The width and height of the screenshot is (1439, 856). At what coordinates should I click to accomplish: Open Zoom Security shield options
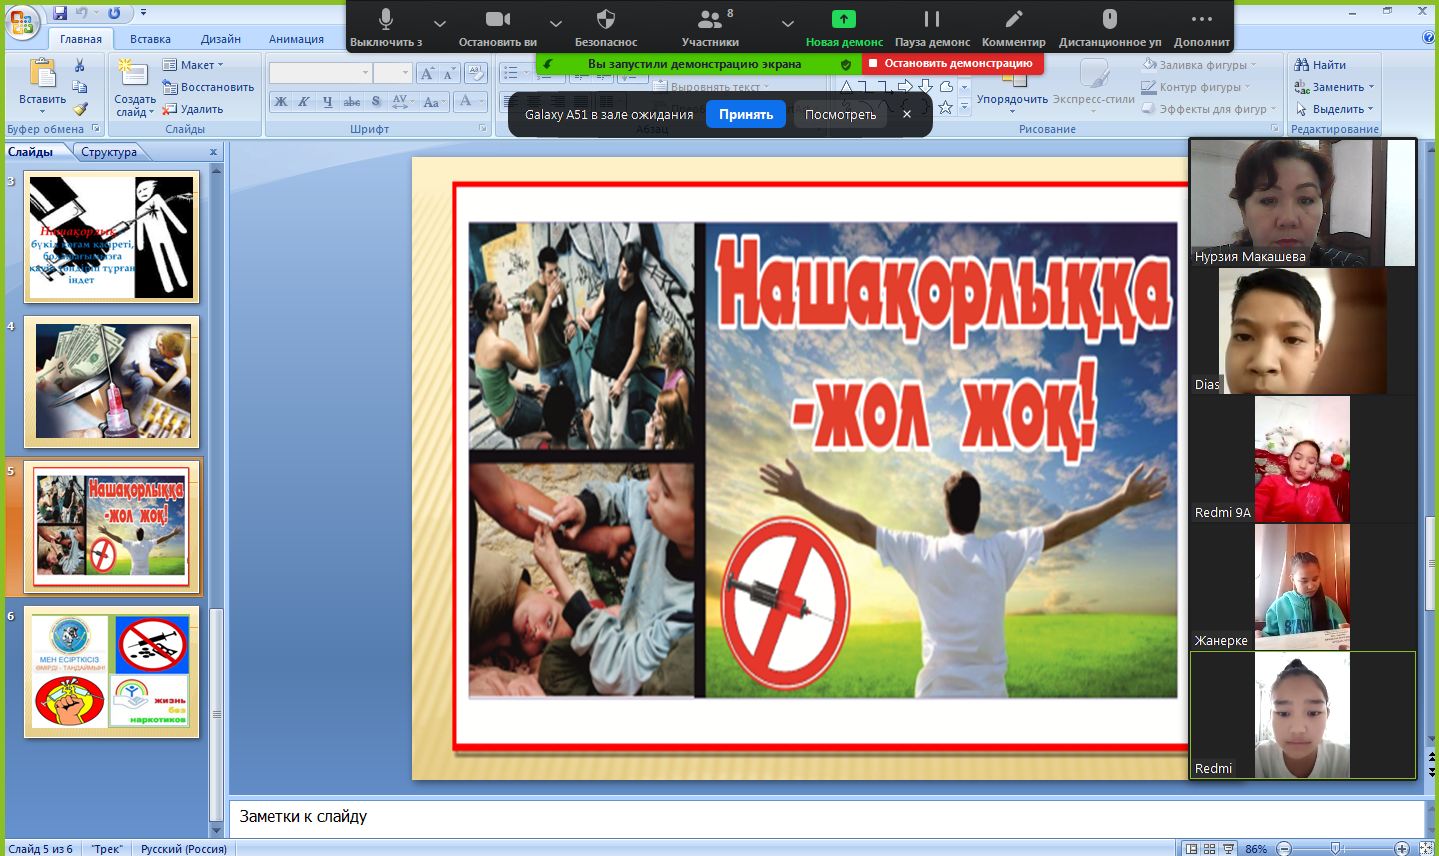click(x=605, y=20)
